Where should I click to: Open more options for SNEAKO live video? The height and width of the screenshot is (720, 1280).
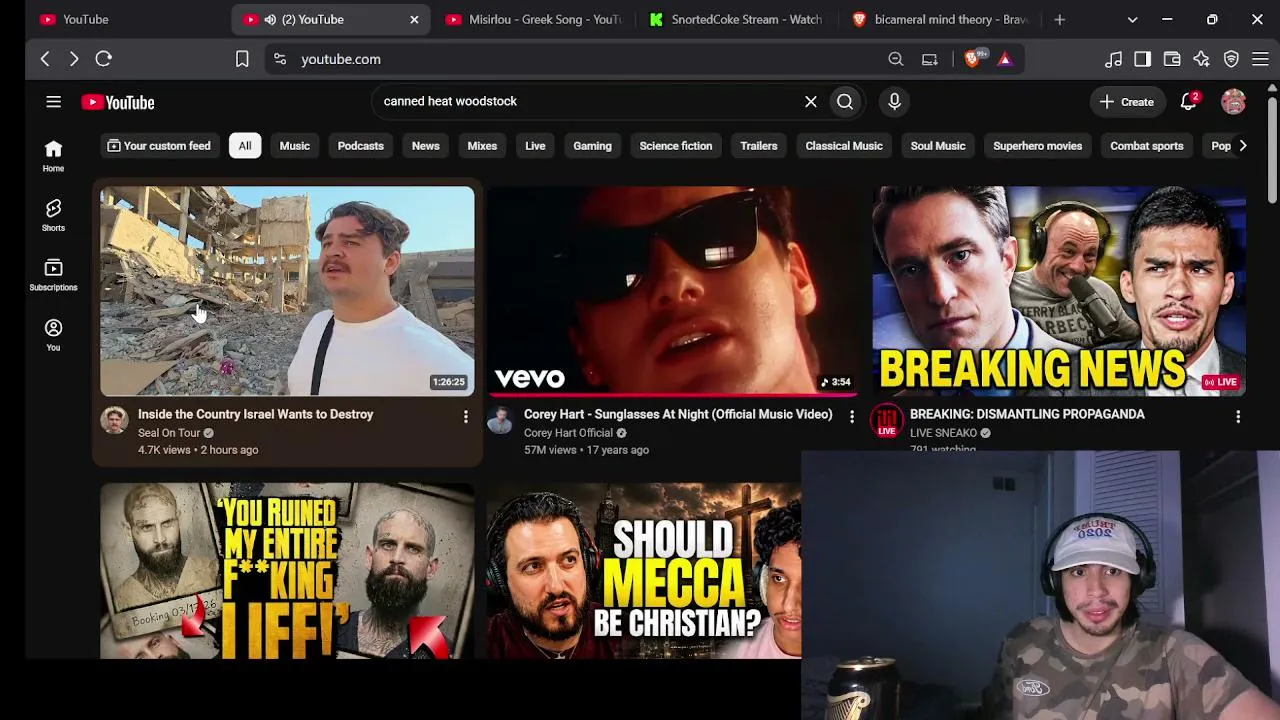coord(1238,416)
